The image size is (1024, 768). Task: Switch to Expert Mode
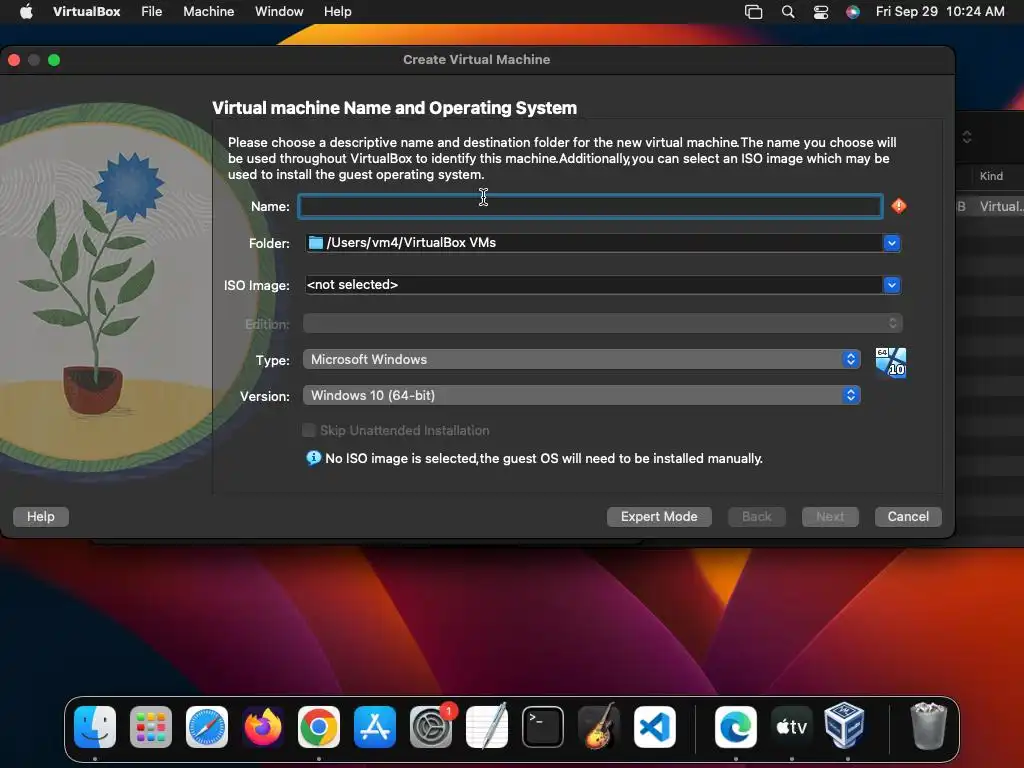tap(659, 517)
